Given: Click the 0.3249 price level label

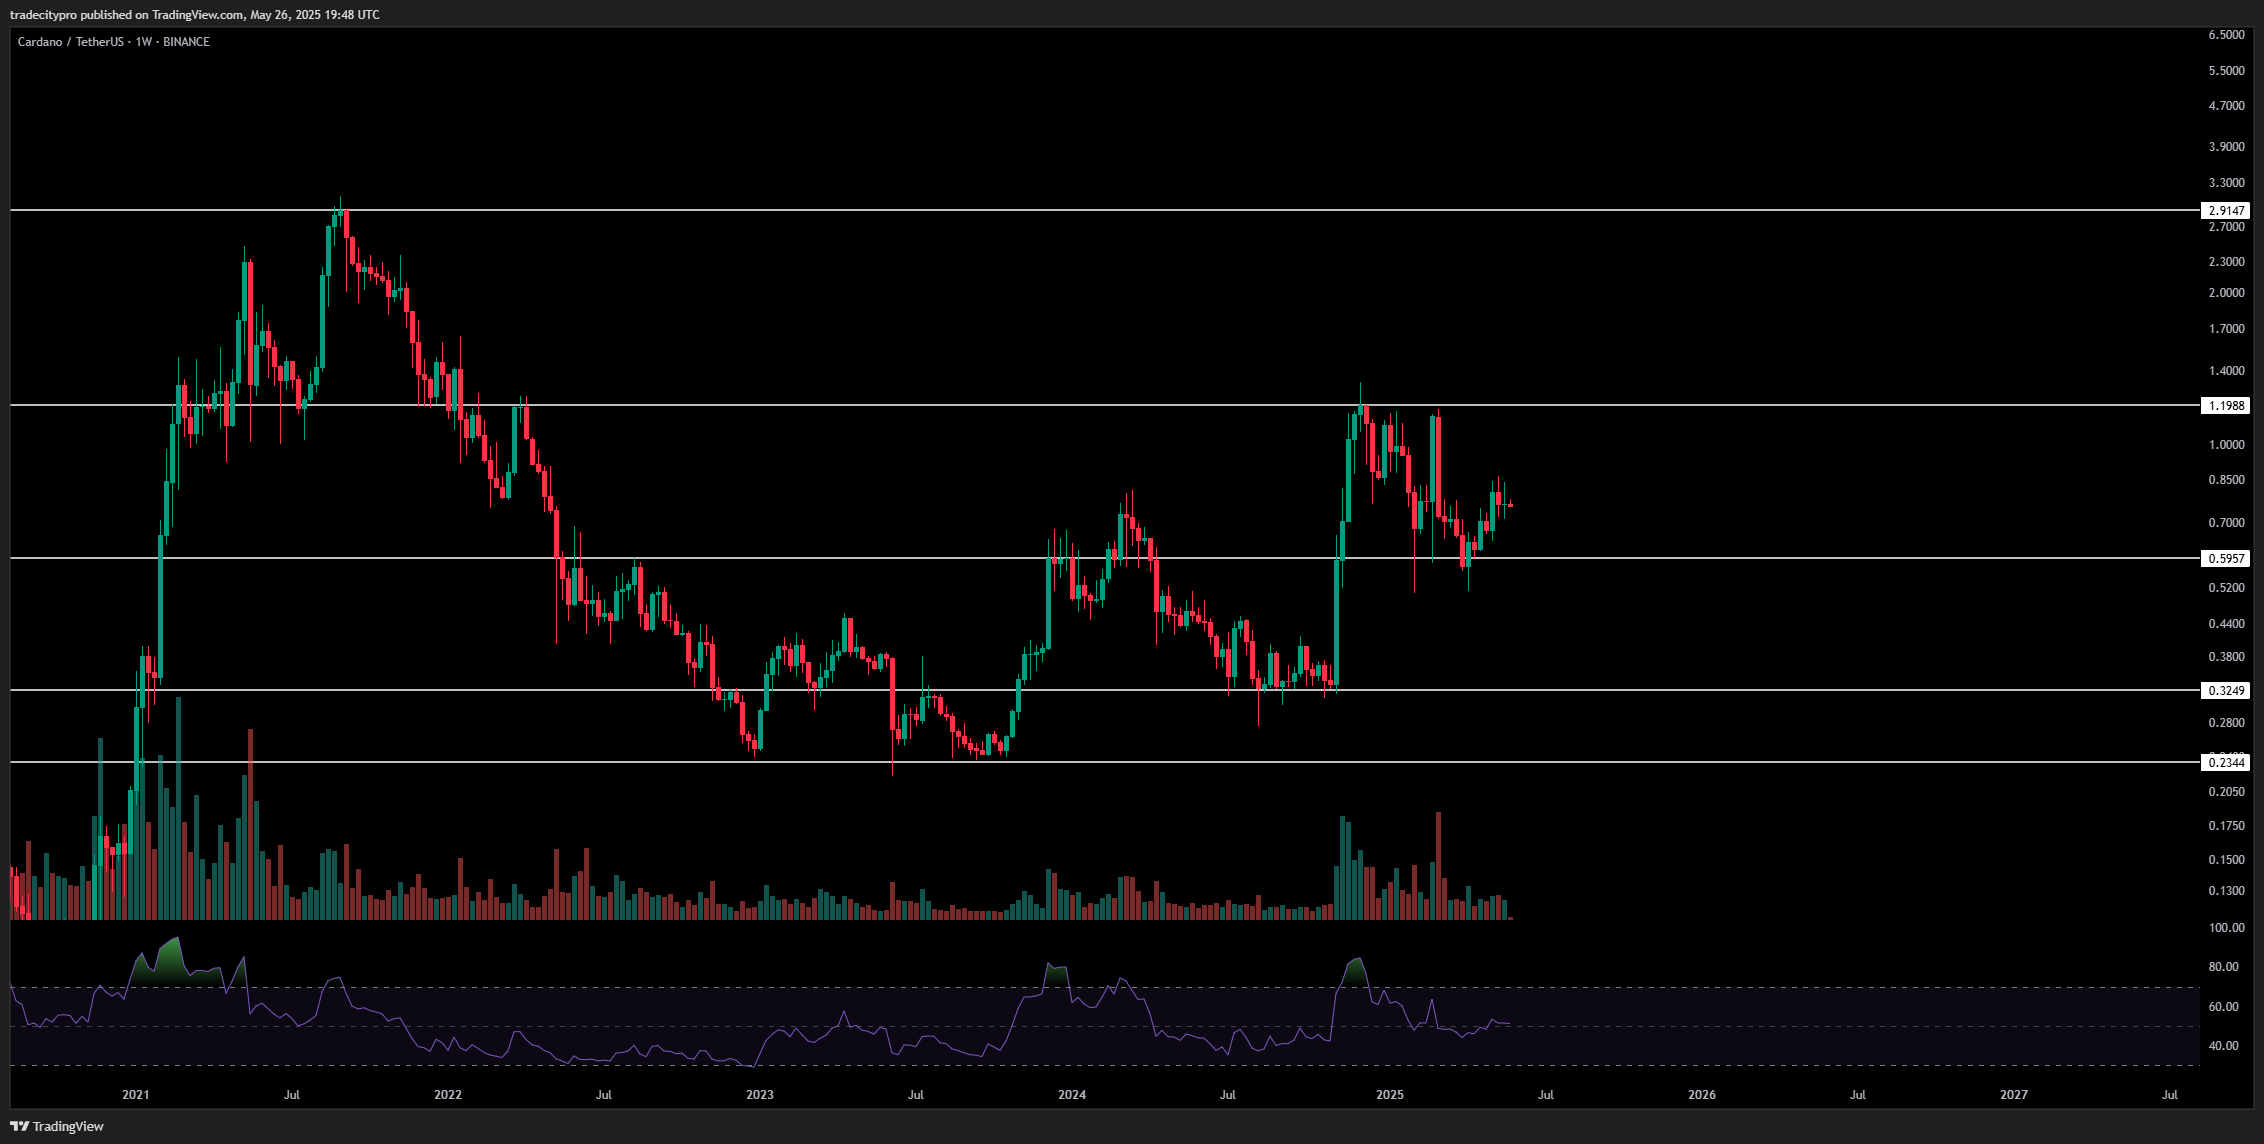Looking at the screenshot, I should pos(2226,690).
